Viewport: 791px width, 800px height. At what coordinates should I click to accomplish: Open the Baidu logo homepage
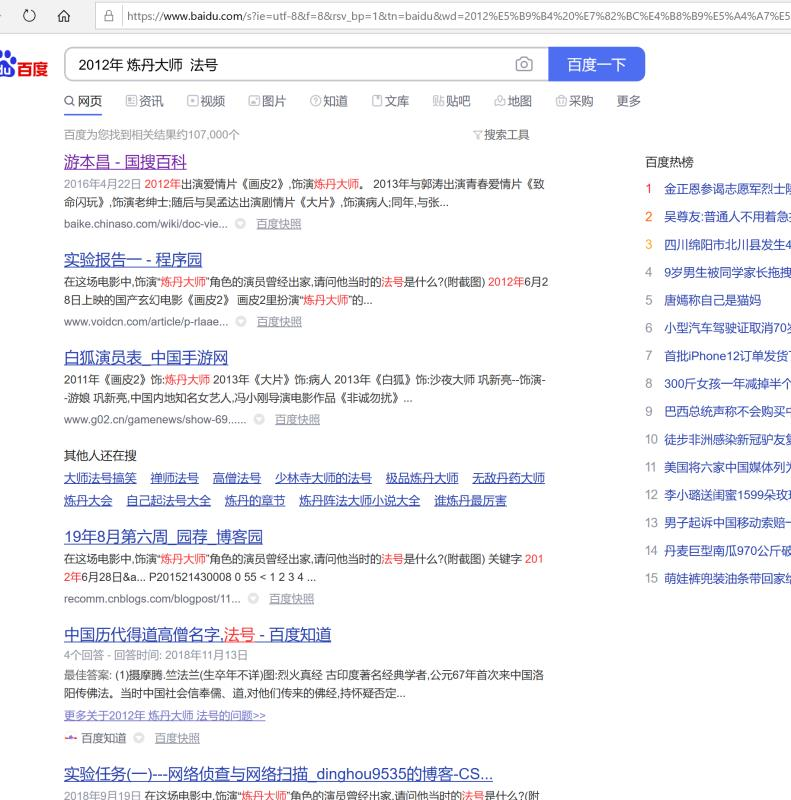point(23,65)
